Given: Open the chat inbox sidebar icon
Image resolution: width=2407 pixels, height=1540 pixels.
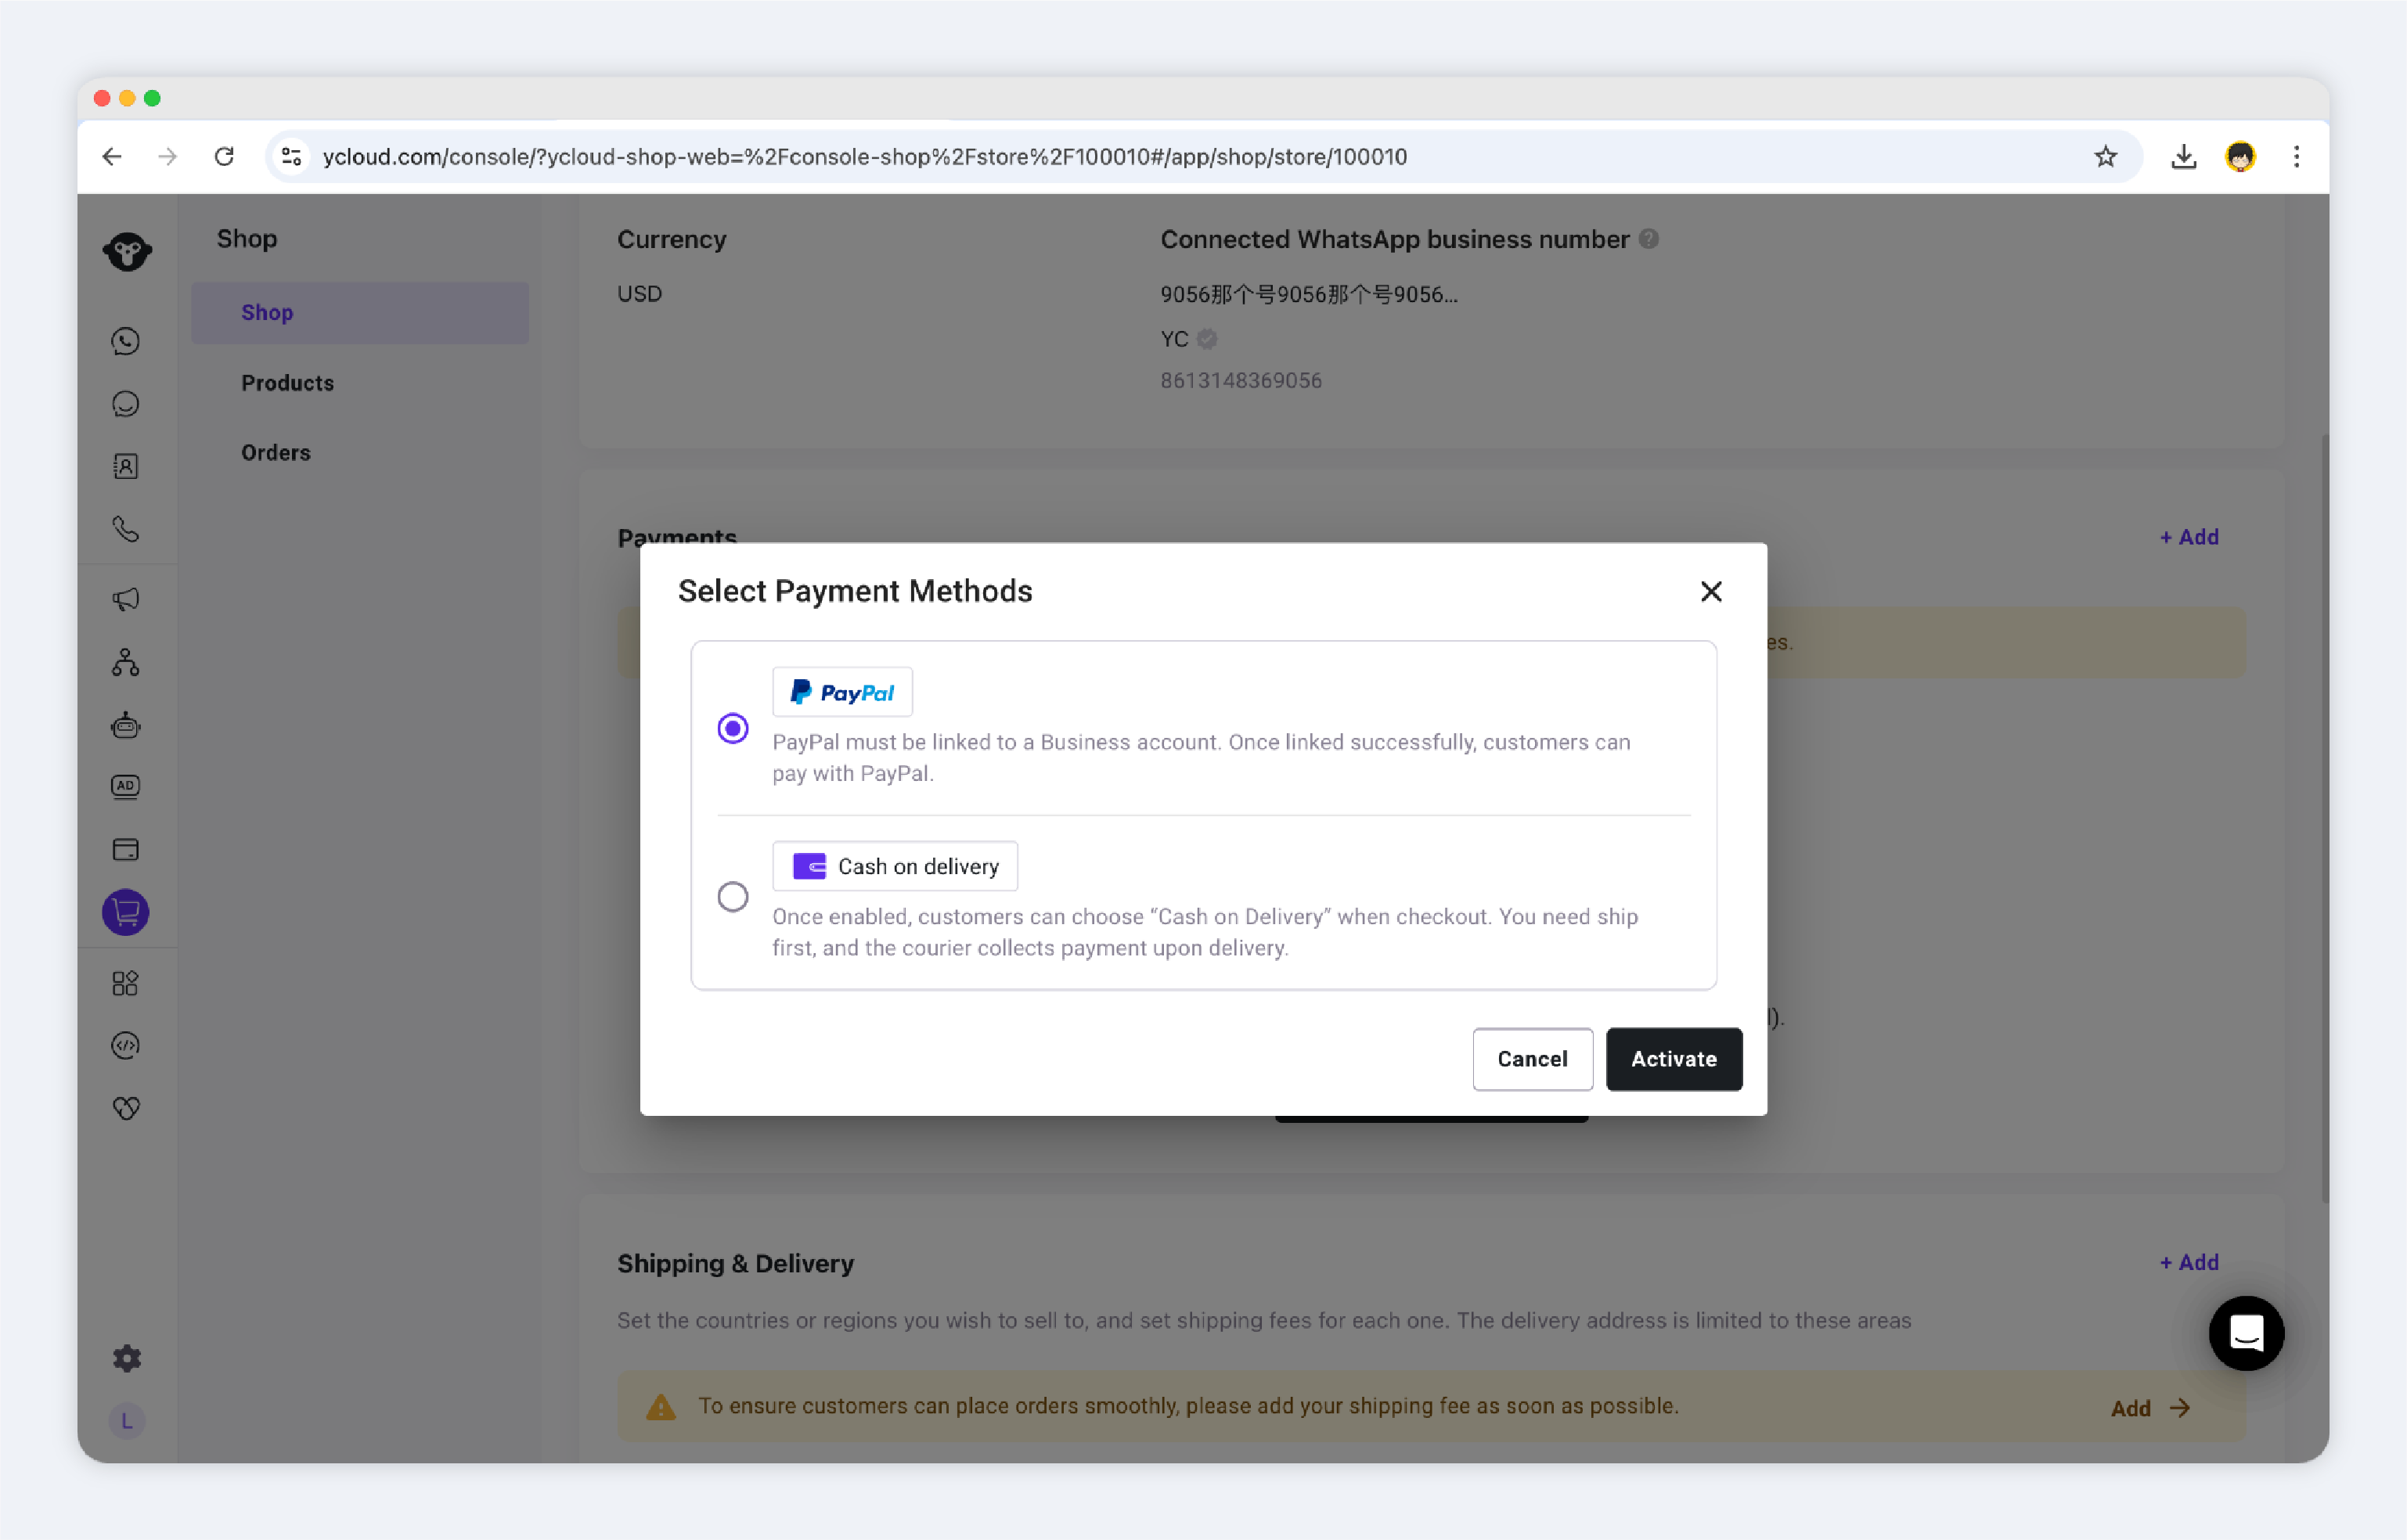Looking at the screenshot, I should point(126,404).
